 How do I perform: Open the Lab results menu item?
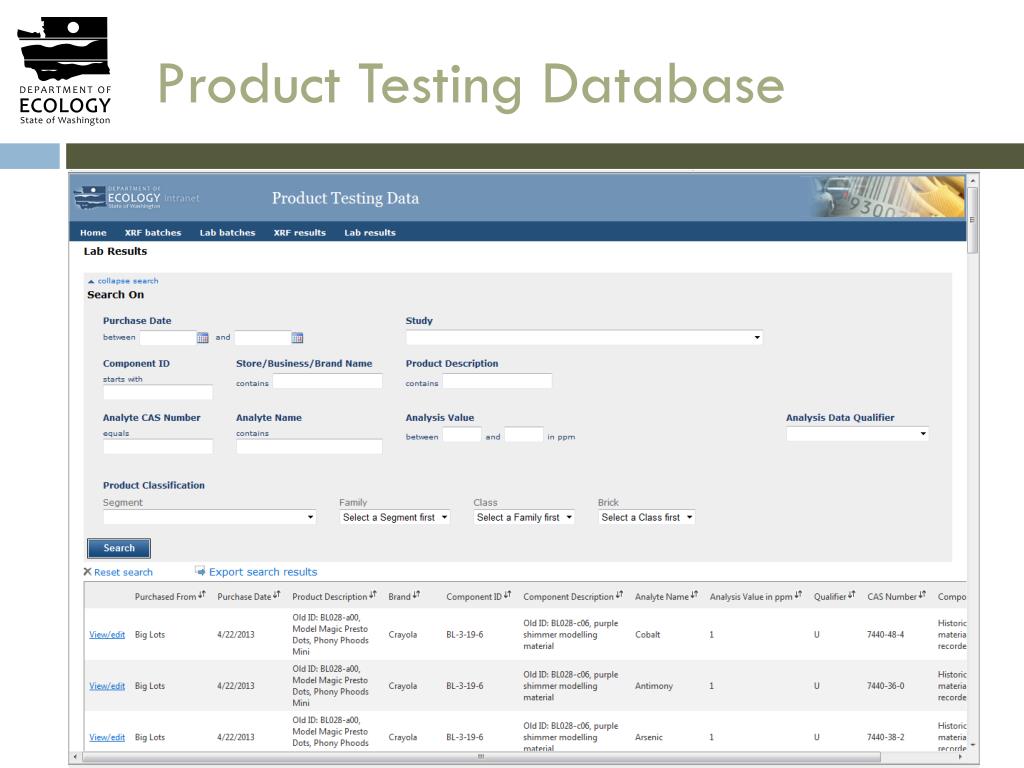pos(370,233)
